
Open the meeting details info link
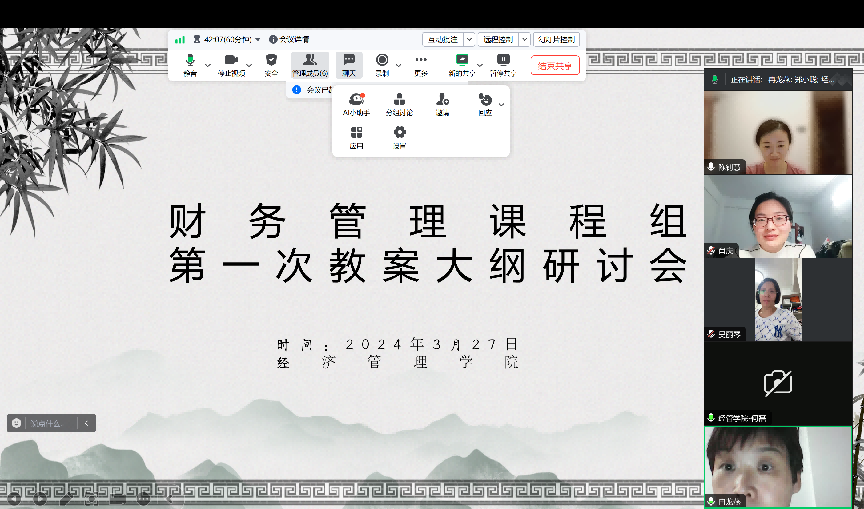(x=289, y=39)
